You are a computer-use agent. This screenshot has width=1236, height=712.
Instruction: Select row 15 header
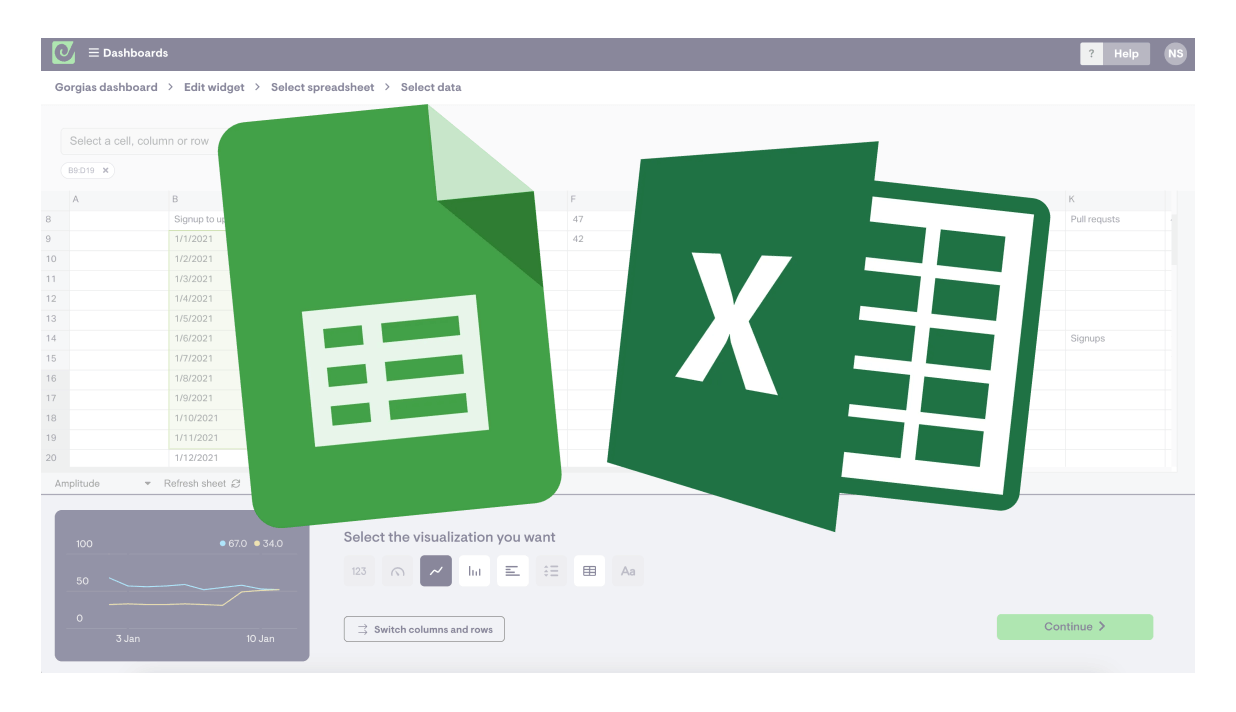(x=55, y=360)
